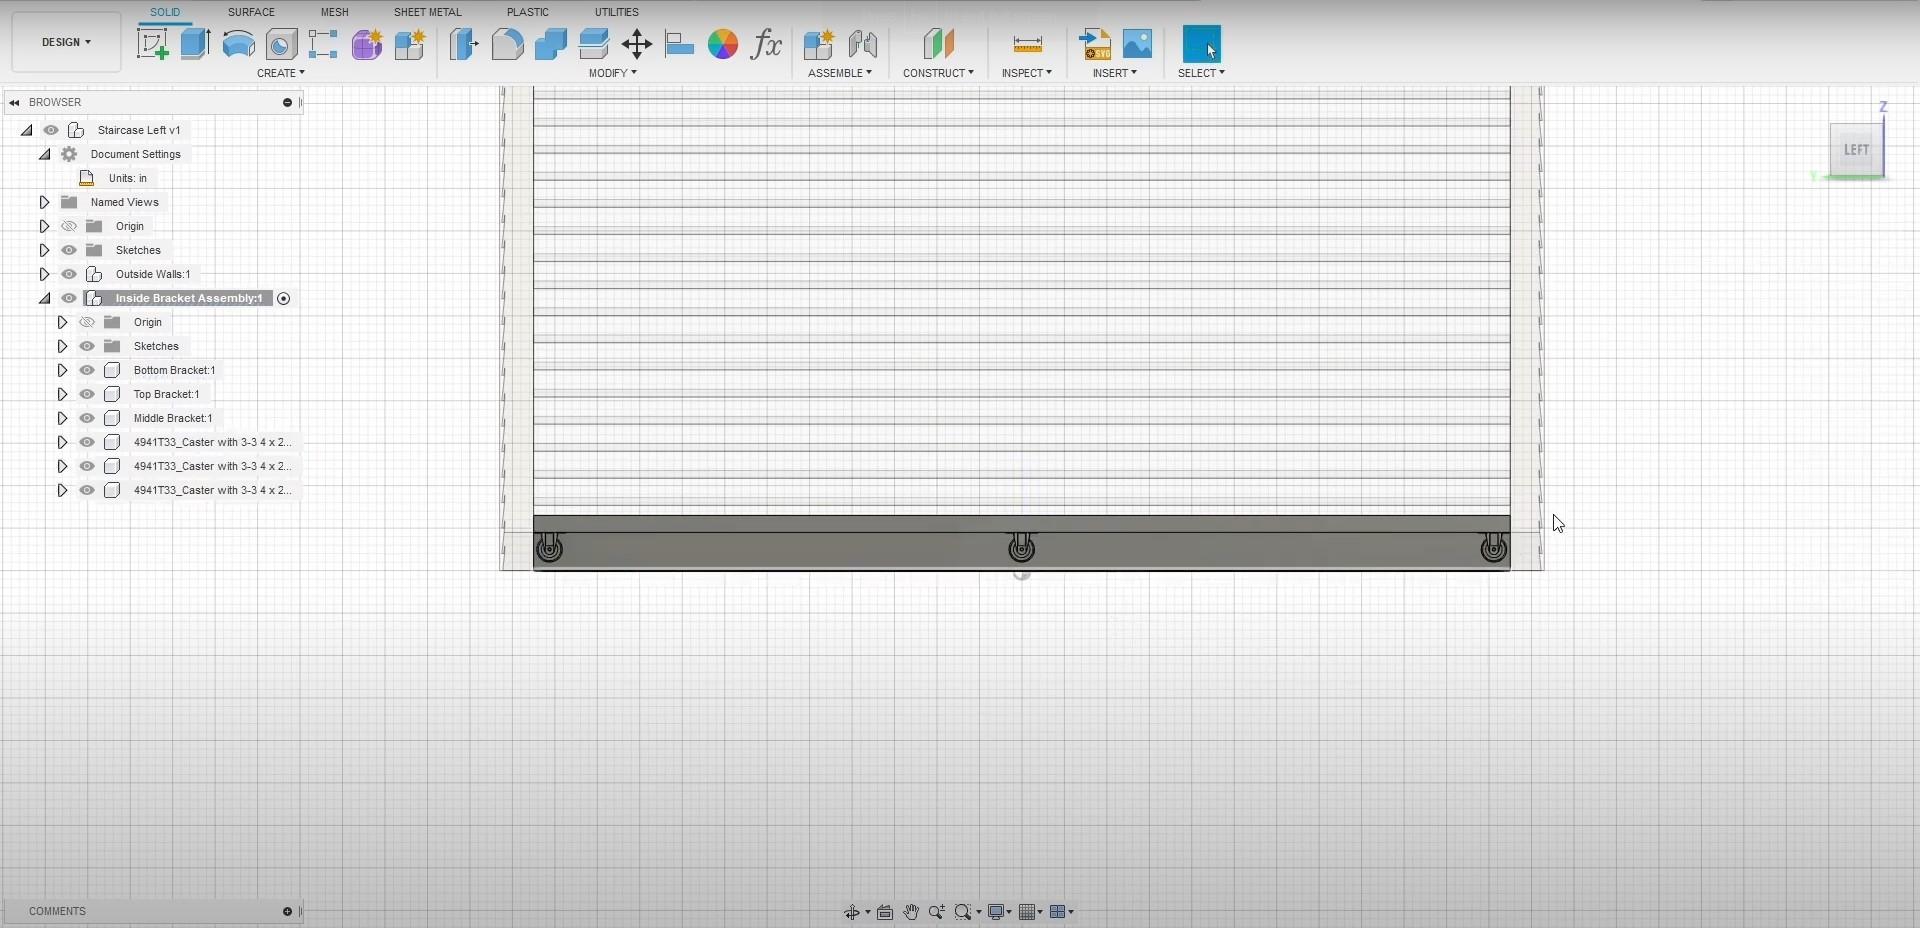Switch to the SURFACE tab
Screen dimensions: 1920x928
pyautogui.click(x=251, y=12)
